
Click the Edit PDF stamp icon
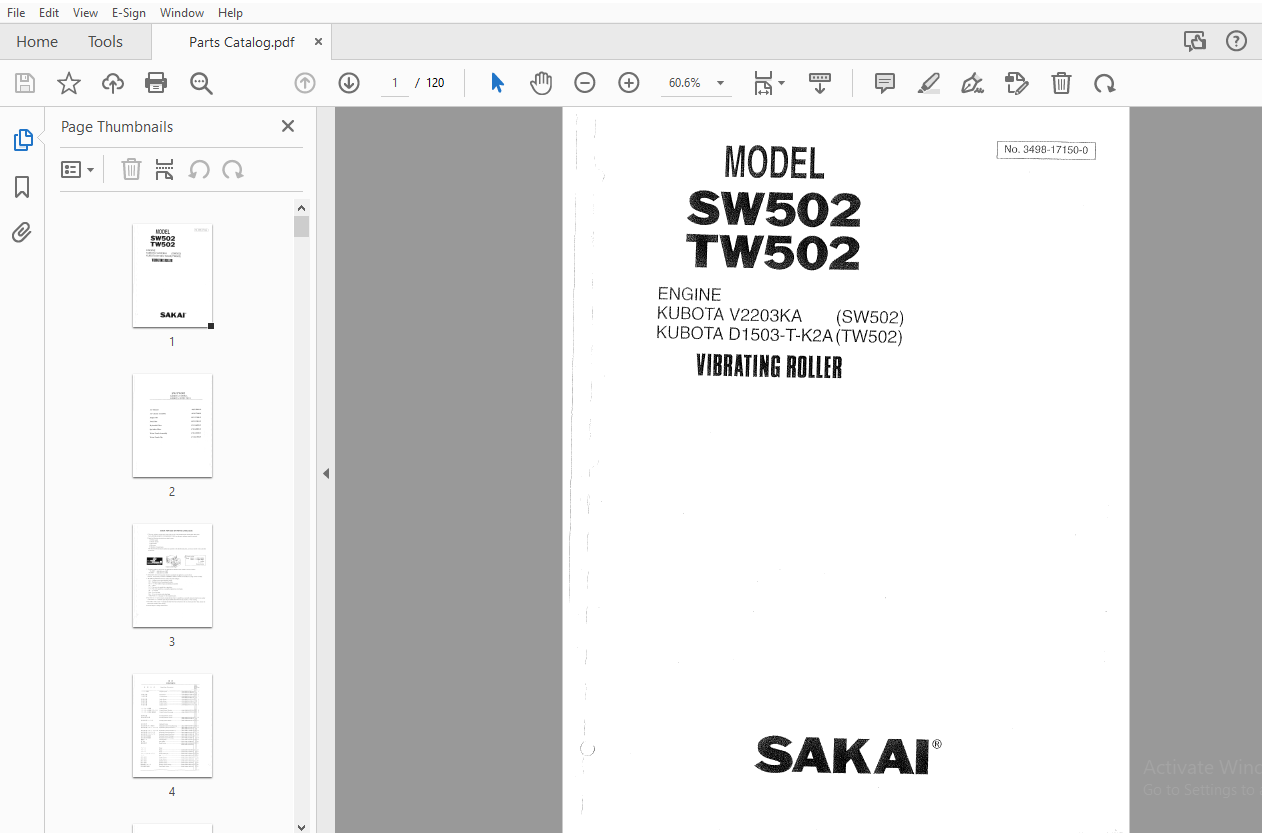[x=1017, y=83]
